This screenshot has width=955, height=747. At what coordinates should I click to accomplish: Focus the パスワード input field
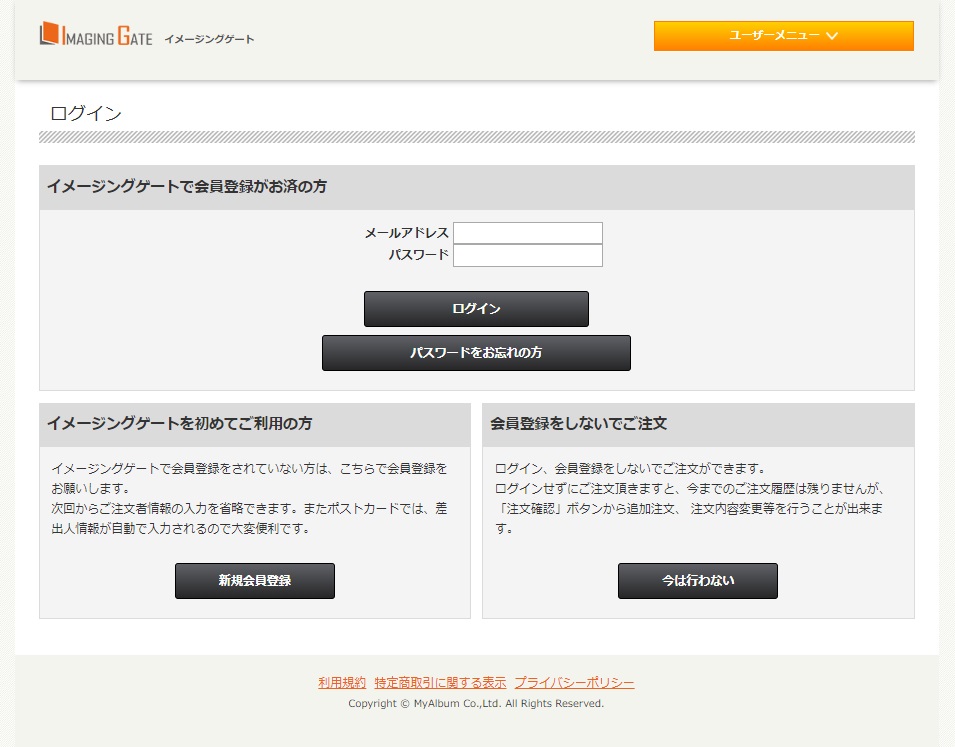[x=527, y=256]
